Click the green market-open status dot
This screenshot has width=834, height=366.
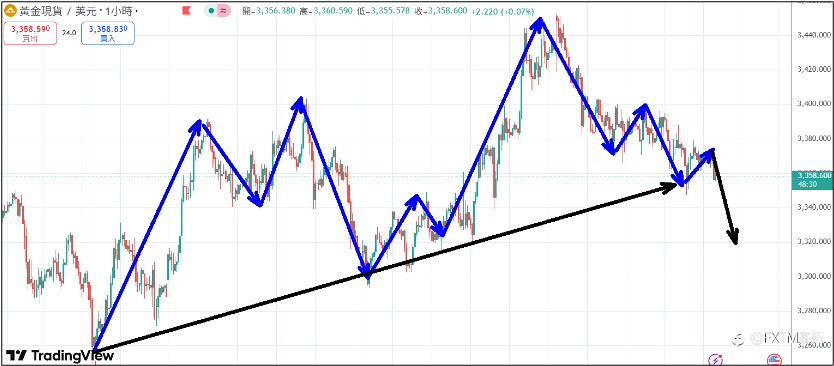(x=212, y=10)
